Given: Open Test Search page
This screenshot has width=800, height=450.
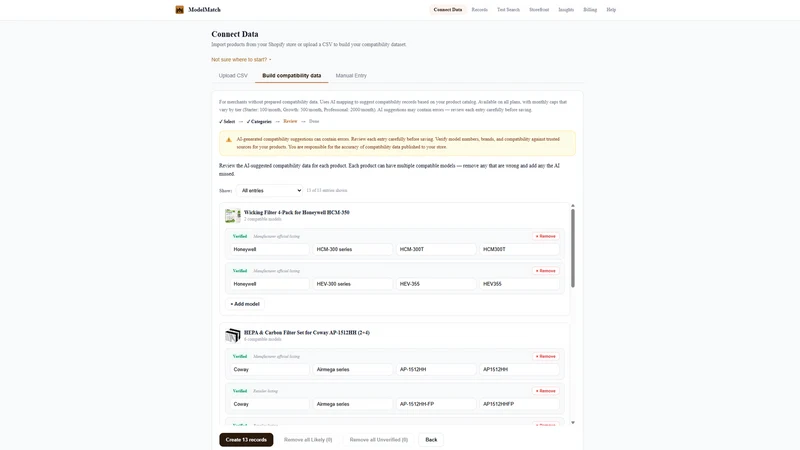Looking at the screenshot, I should (x=508, y=10).
